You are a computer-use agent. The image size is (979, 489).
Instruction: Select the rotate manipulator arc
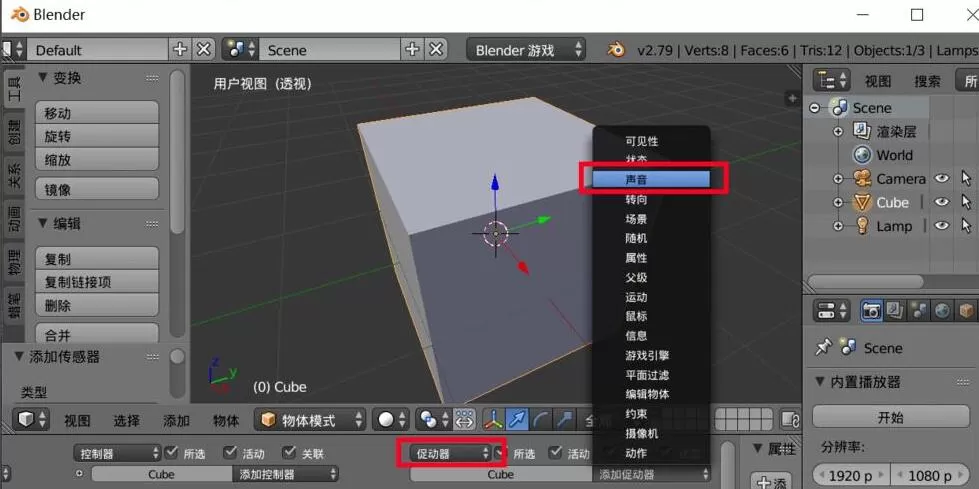coord(541,420)
